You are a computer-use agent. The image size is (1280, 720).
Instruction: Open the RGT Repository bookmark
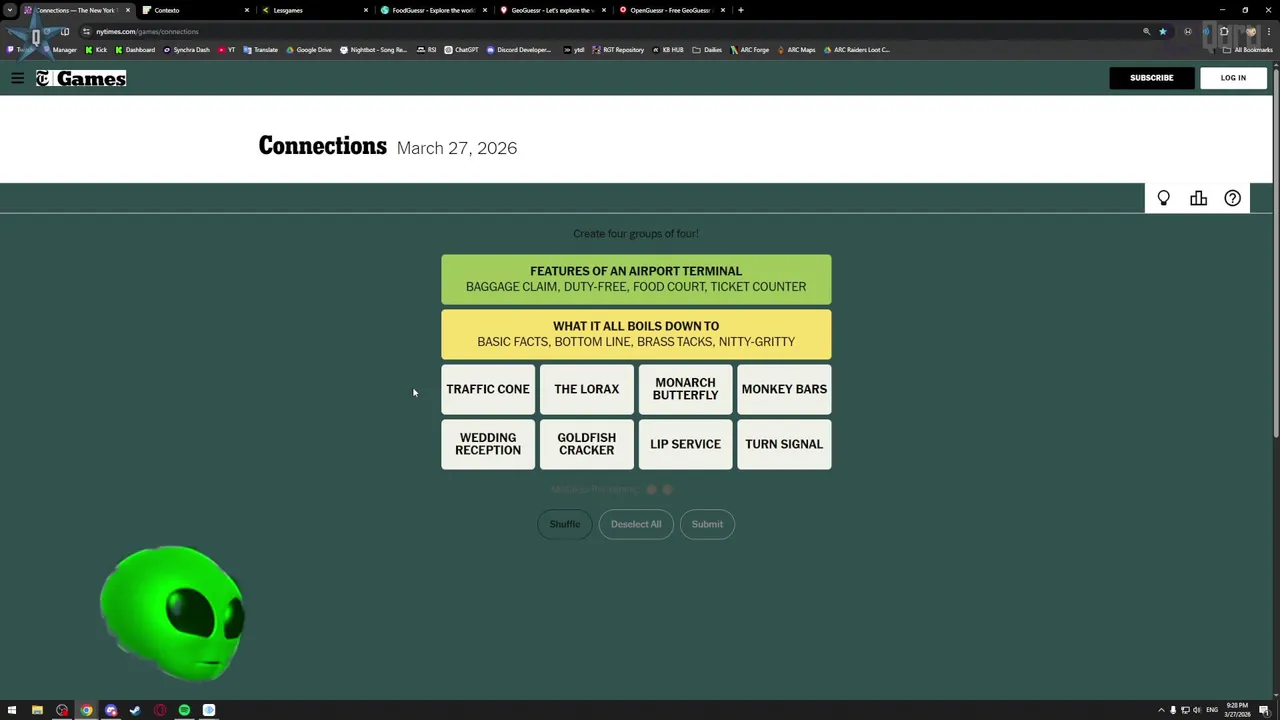click(618, 49)
